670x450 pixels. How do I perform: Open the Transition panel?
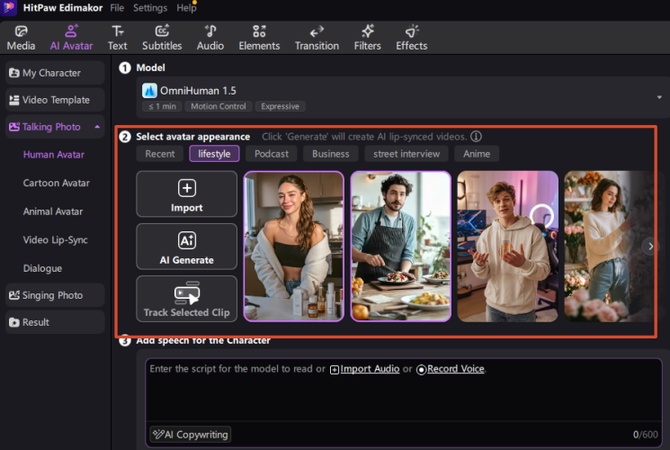point(317,38)
